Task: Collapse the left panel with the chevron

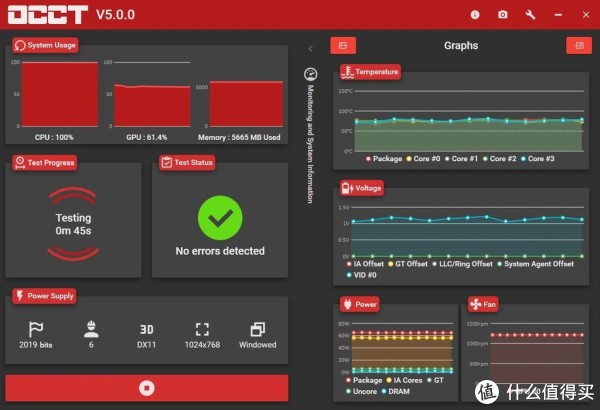Action: [x=311, y=48]
